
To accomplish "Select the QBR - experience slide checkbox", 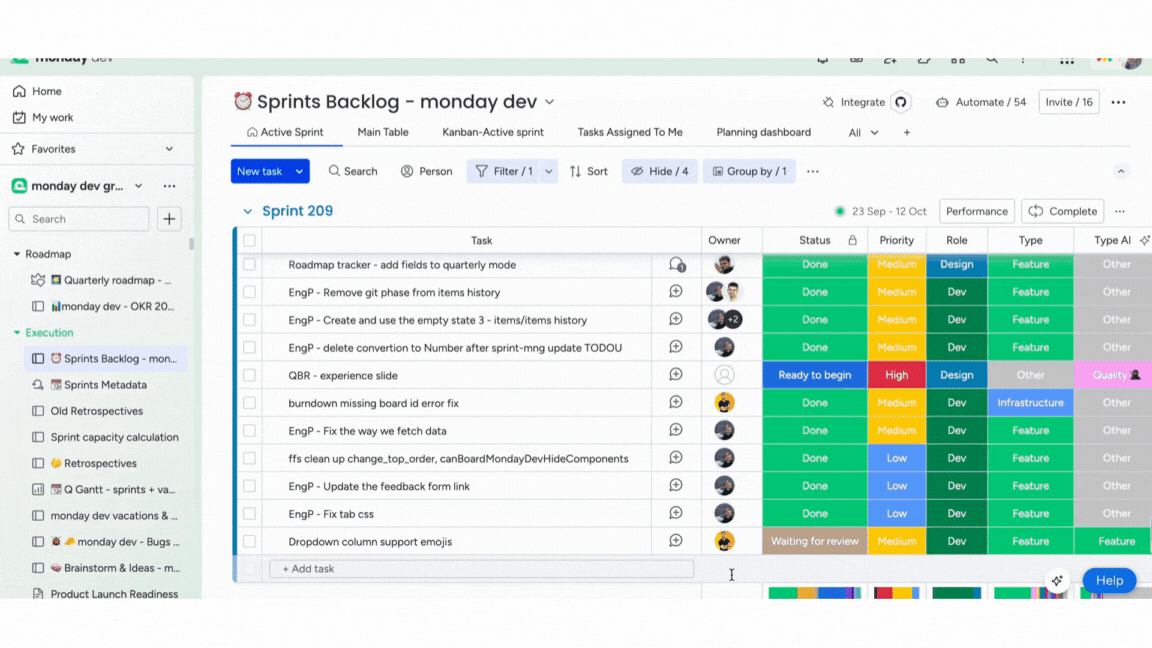I will coord(250,375).
